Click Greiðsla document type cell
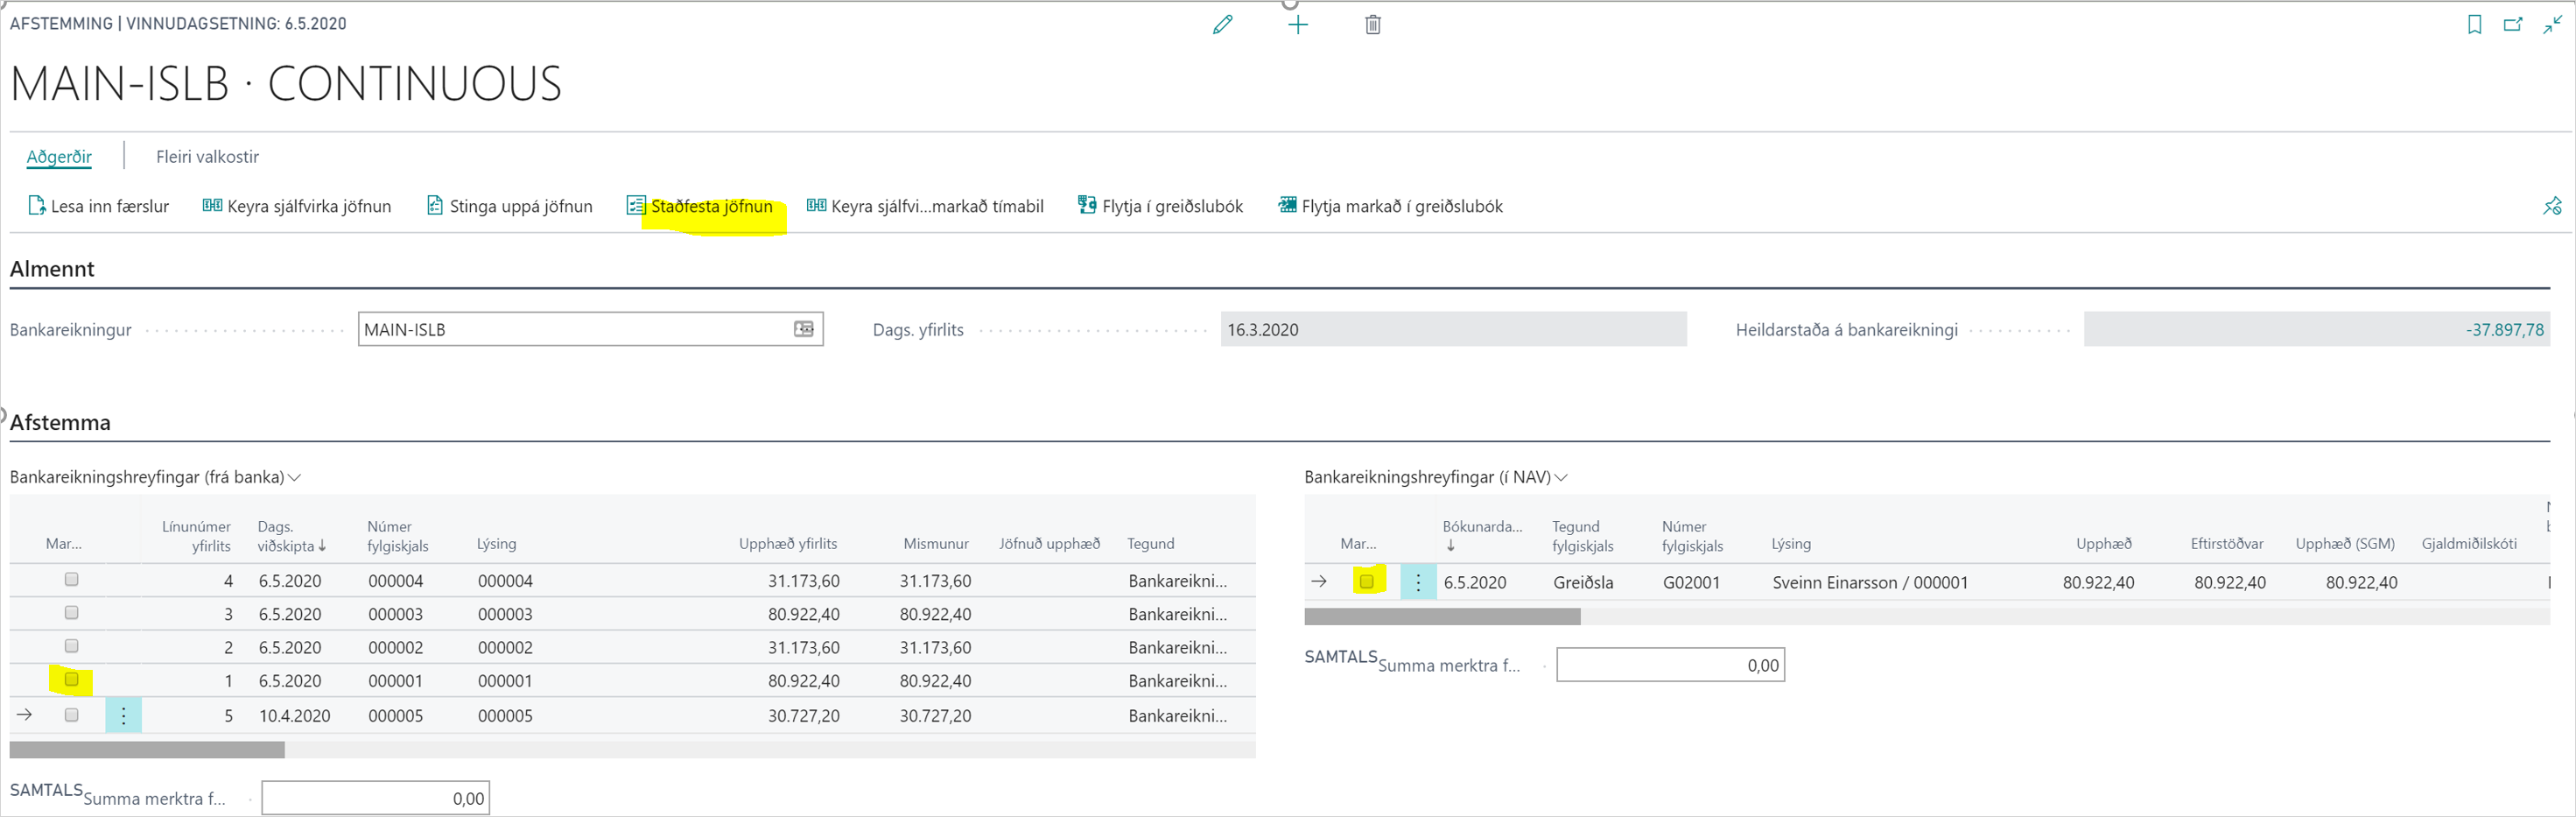2576x817 pixels. click(1583, 582)
